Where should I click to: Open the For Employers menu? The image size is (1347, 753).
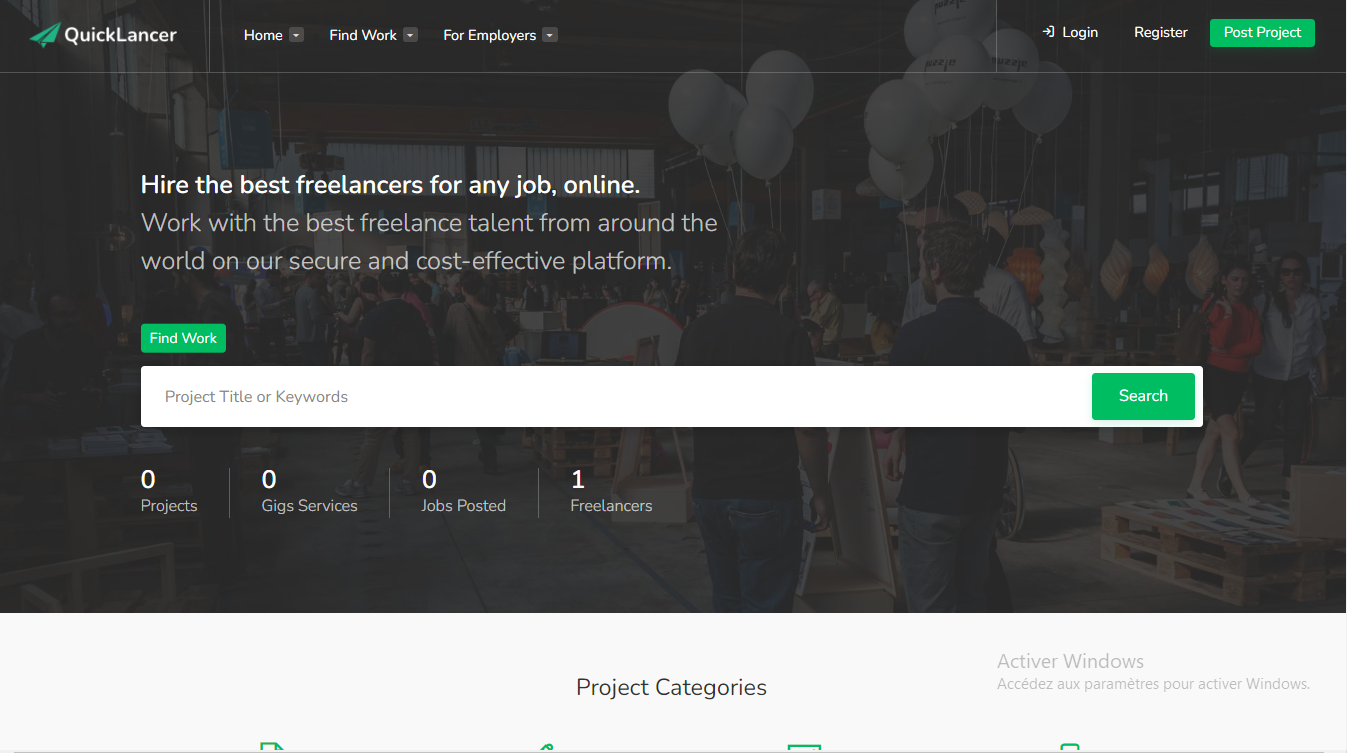click(x=489, y=35)
